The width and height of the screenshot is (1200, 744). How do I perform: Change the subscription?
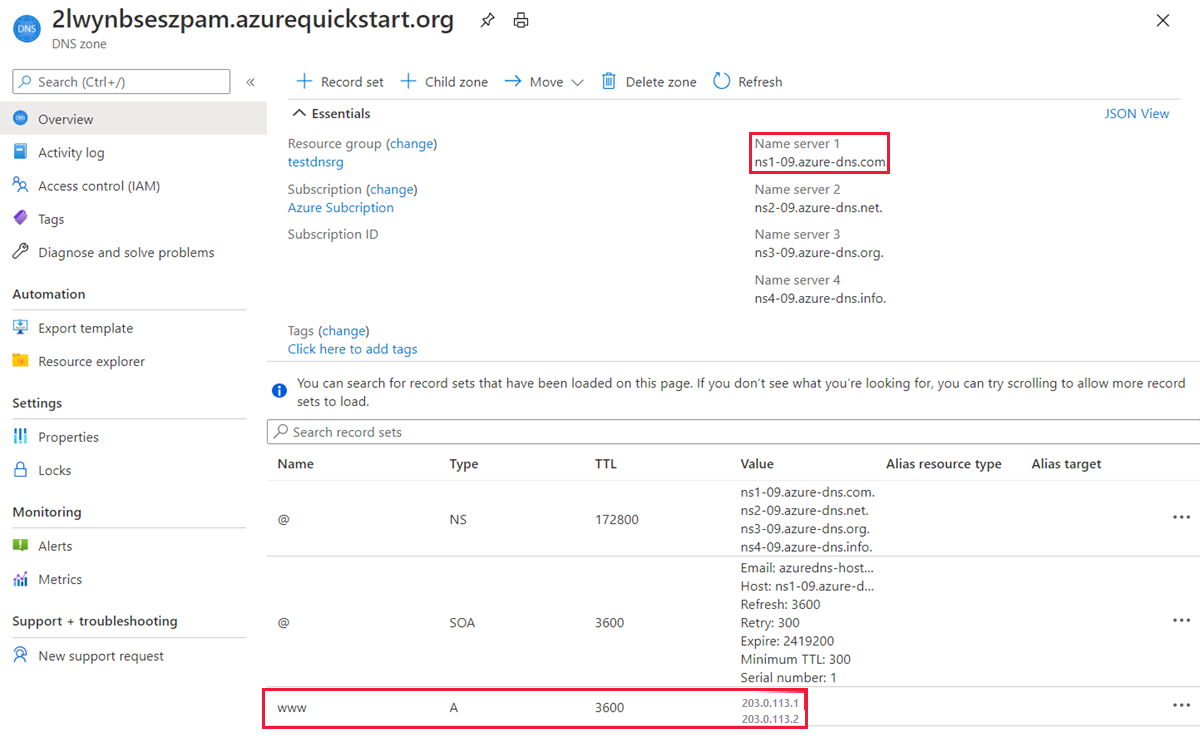click(x=391, y=189)
